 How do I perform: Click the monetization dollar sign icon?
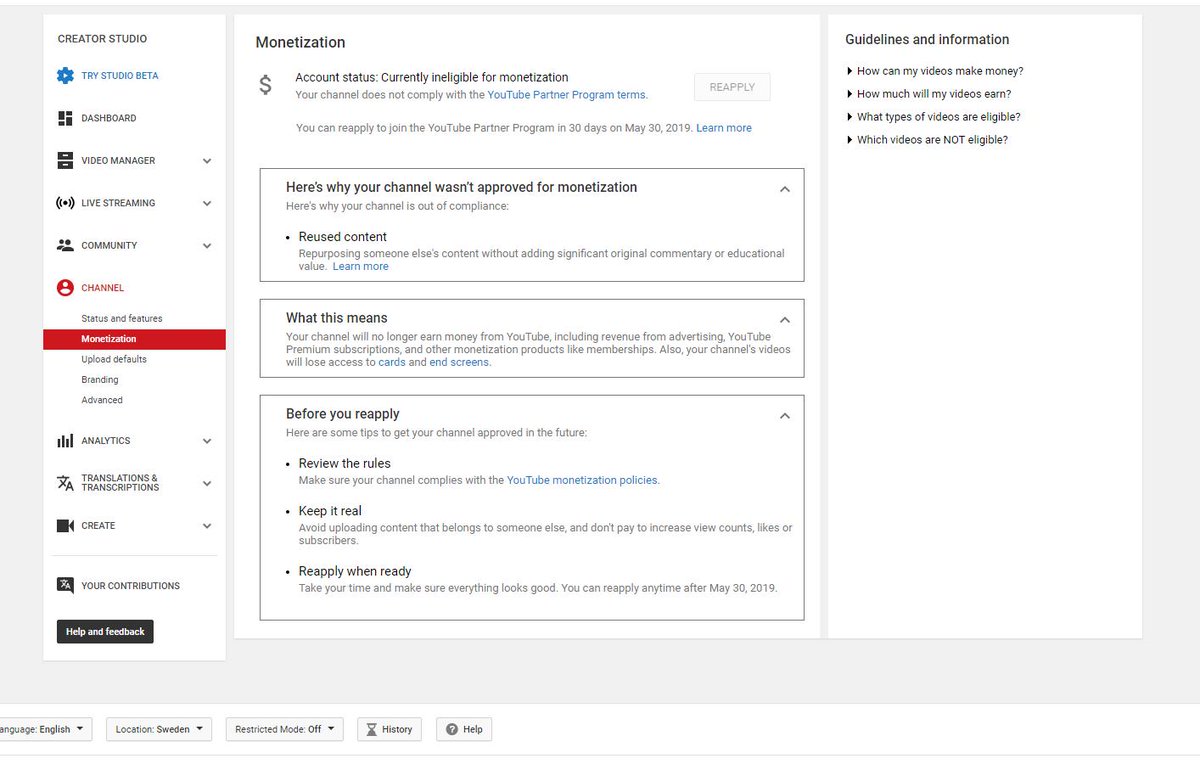tap(265, 85)
